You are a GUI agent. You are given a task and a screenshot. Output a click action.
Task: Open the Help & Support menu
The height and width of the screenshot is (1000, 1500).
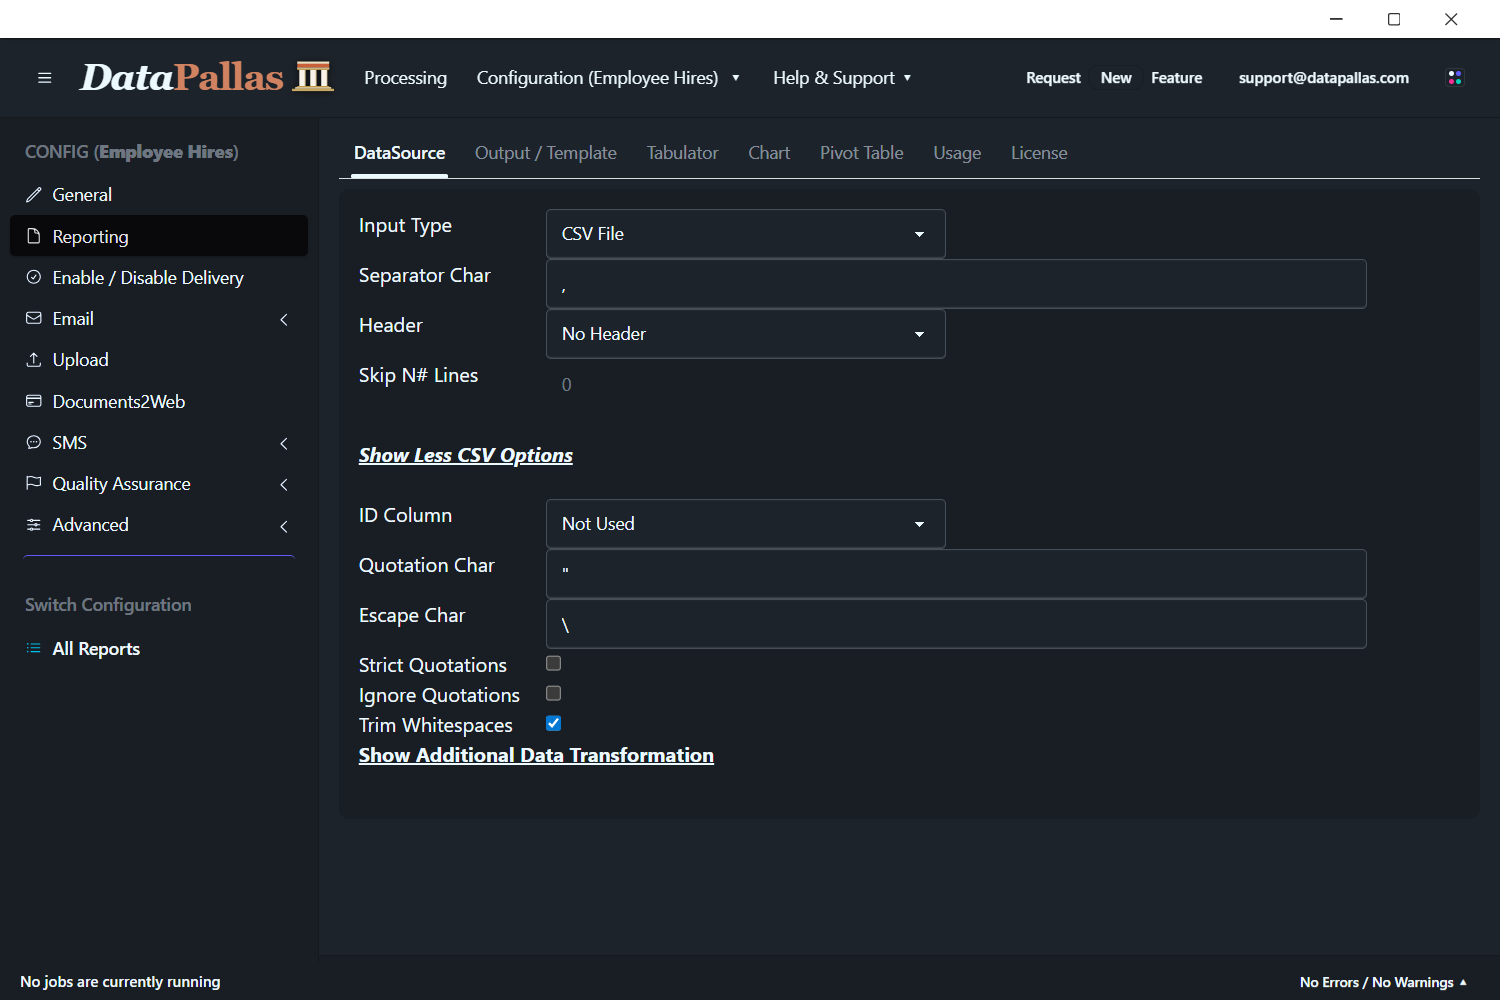(842, 78)
